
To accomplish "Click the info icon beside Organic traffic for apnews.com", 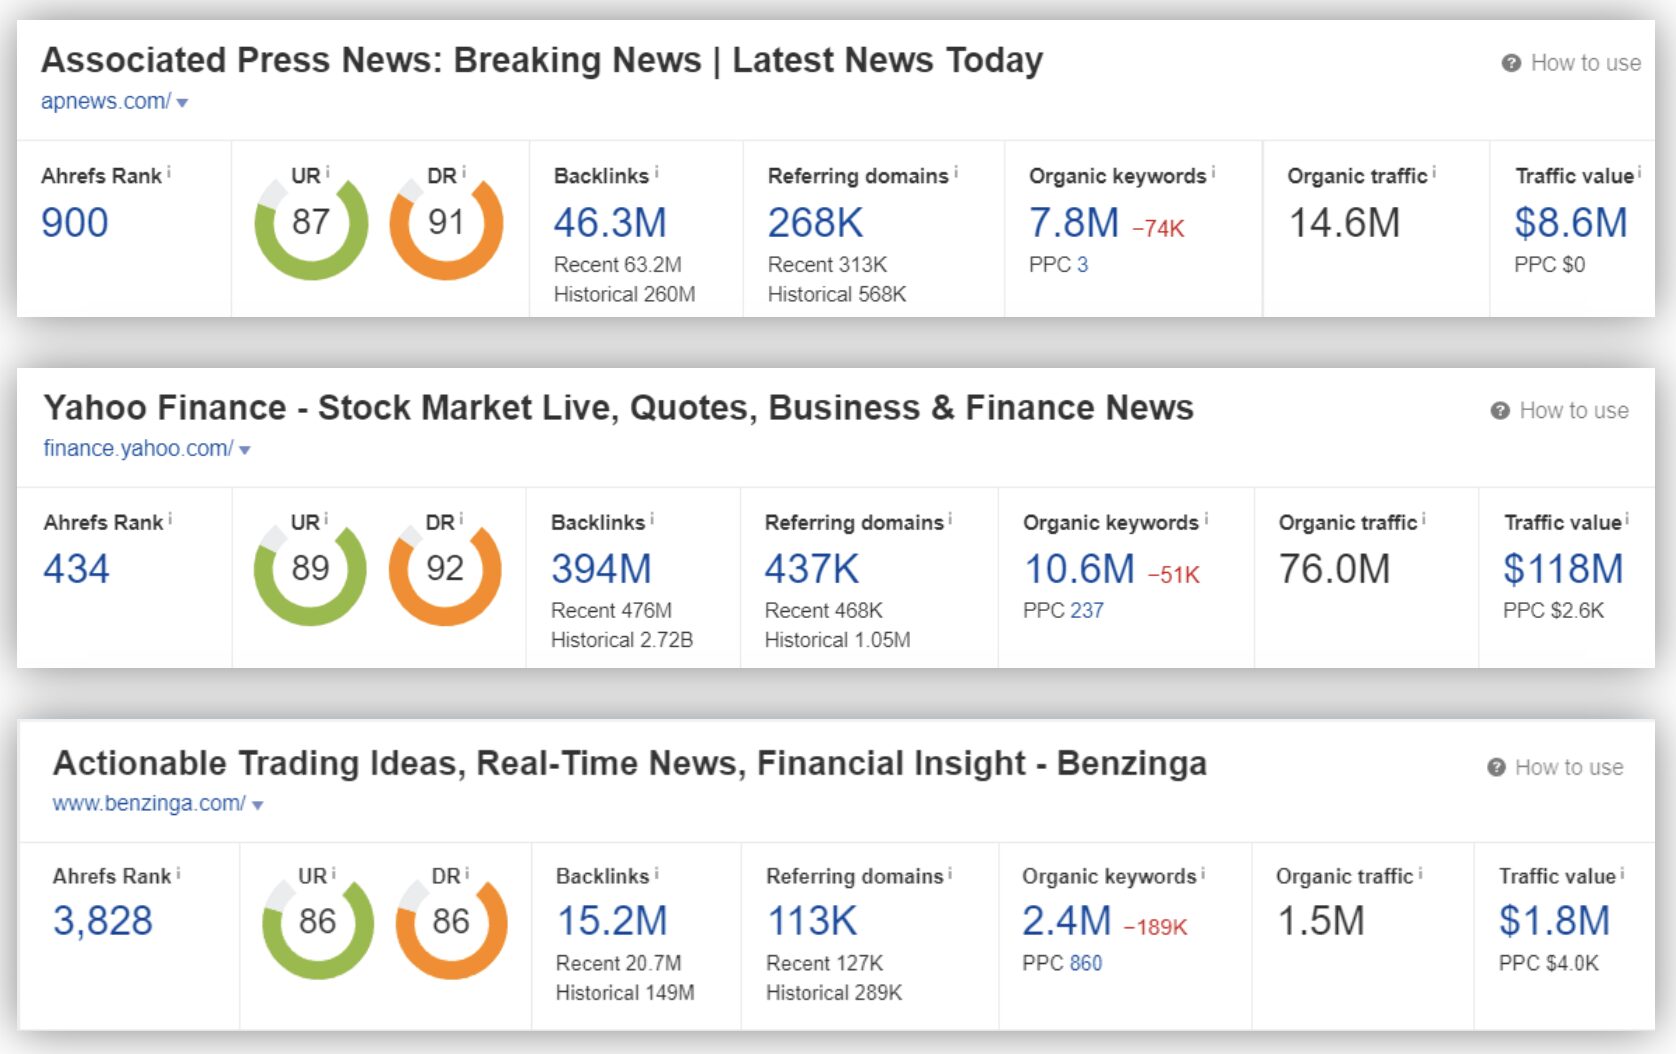I will point(1434,172).
